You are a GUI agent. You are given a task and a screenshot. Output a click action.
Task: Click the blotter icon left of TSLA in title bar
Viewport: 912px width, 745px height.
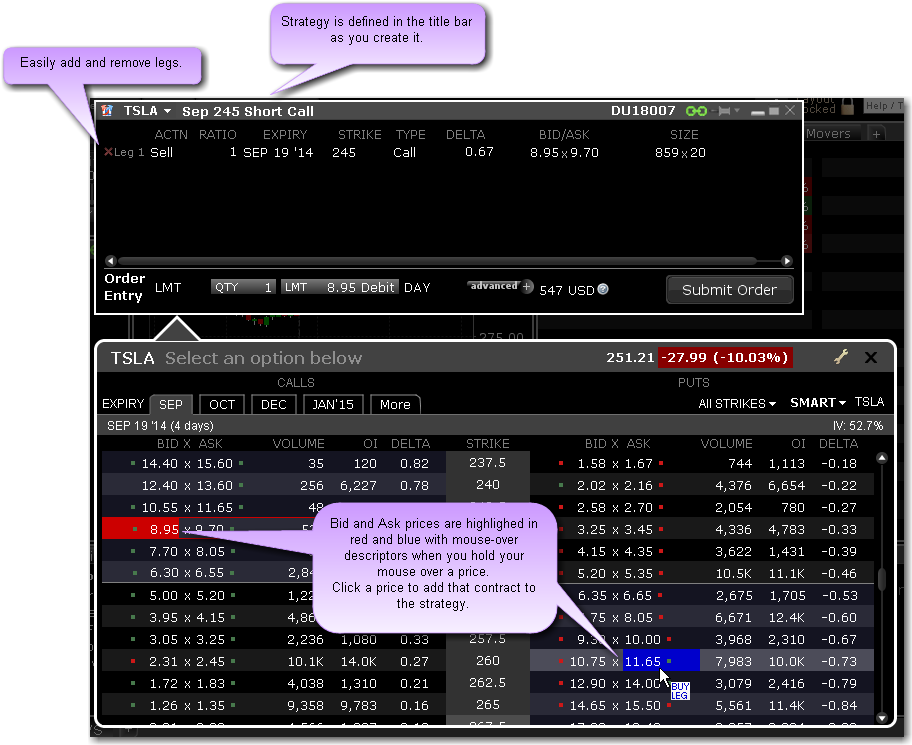(107, 111)
